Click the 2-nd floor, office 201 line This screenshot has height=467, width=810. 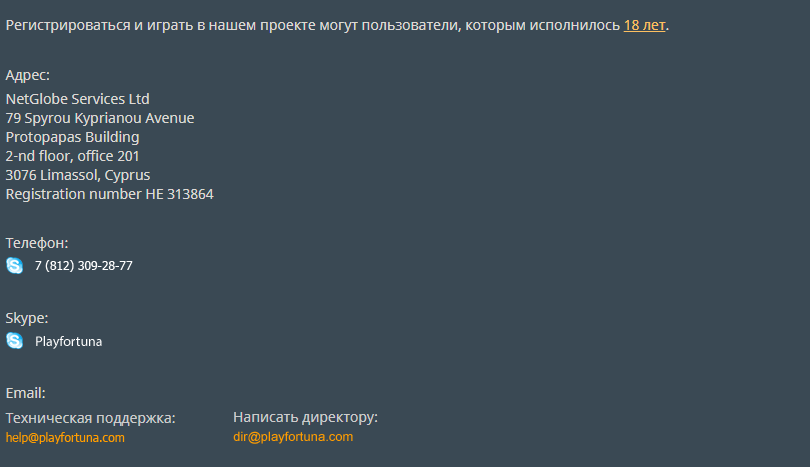(x=72, y=156)
